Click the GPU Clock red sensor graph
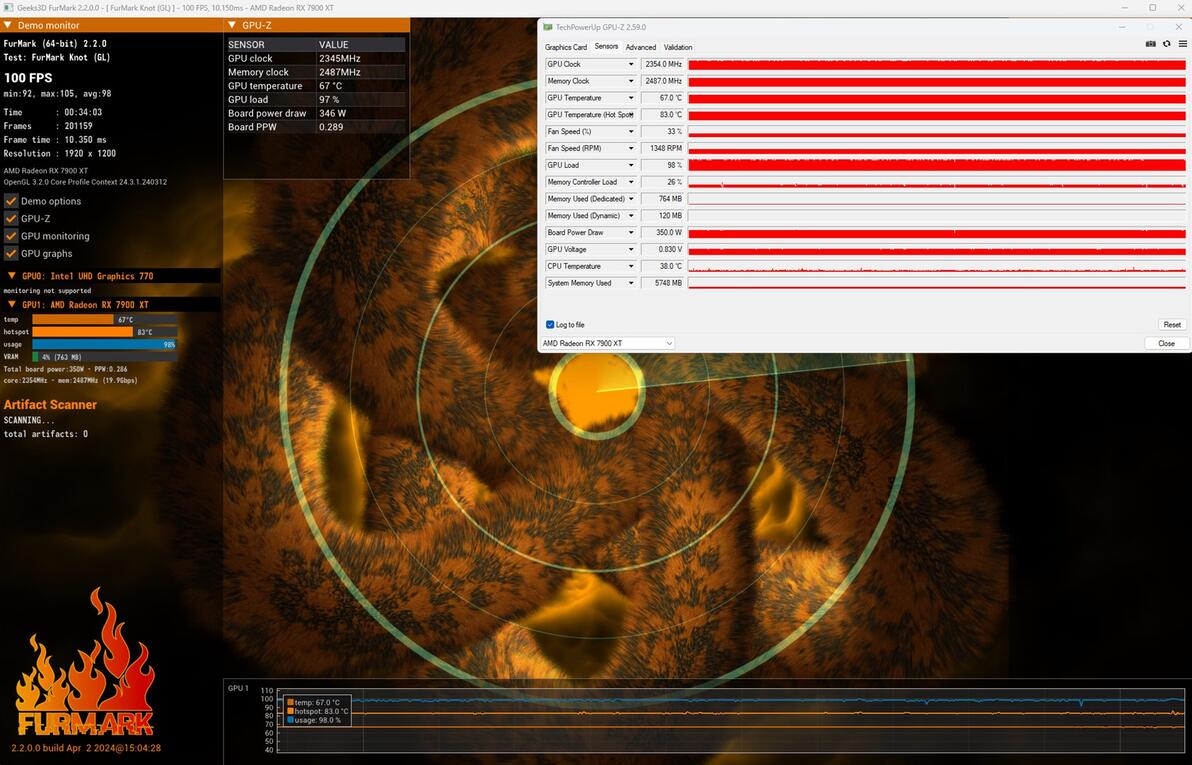Screen dimensions: 1192x765 coord(937,64)
